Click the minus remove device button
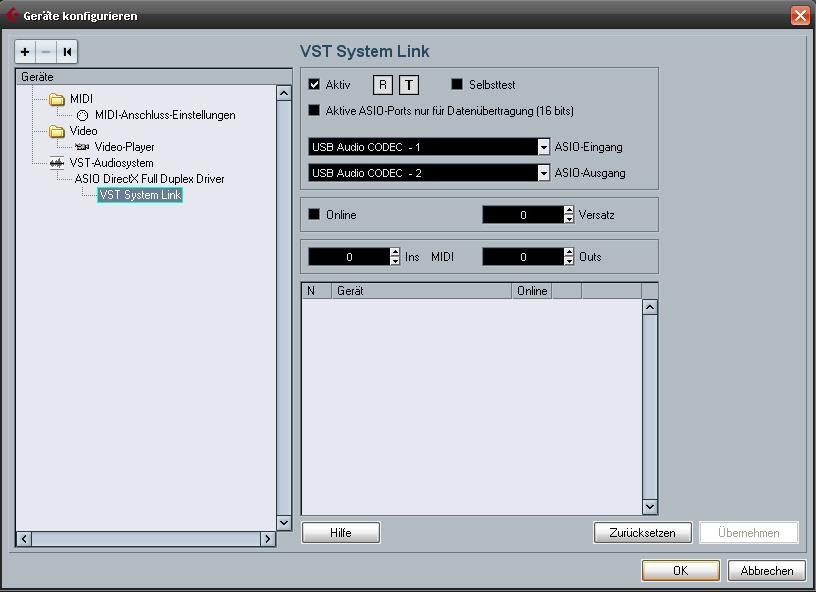 [x=46, y=52]
